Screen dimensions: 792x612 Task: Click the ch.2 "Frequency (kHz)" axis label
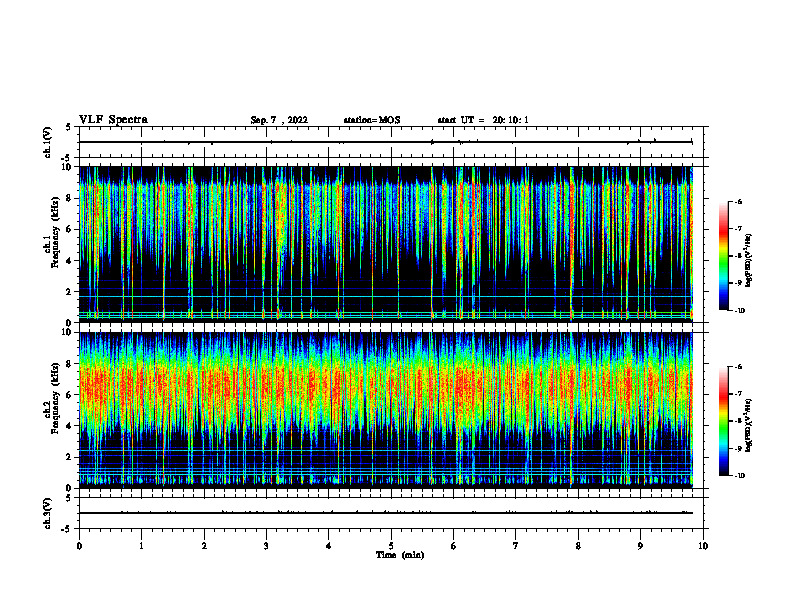pos(55,398)
